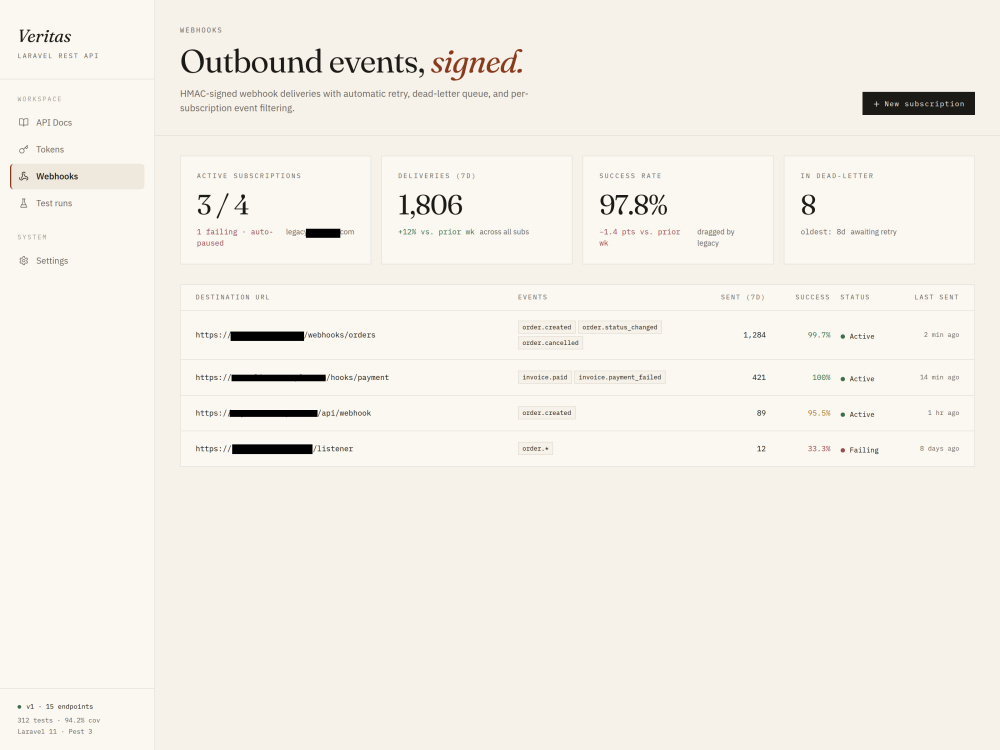
Task: Click the 99.7% success value
Action: click(x=819, y=335)
